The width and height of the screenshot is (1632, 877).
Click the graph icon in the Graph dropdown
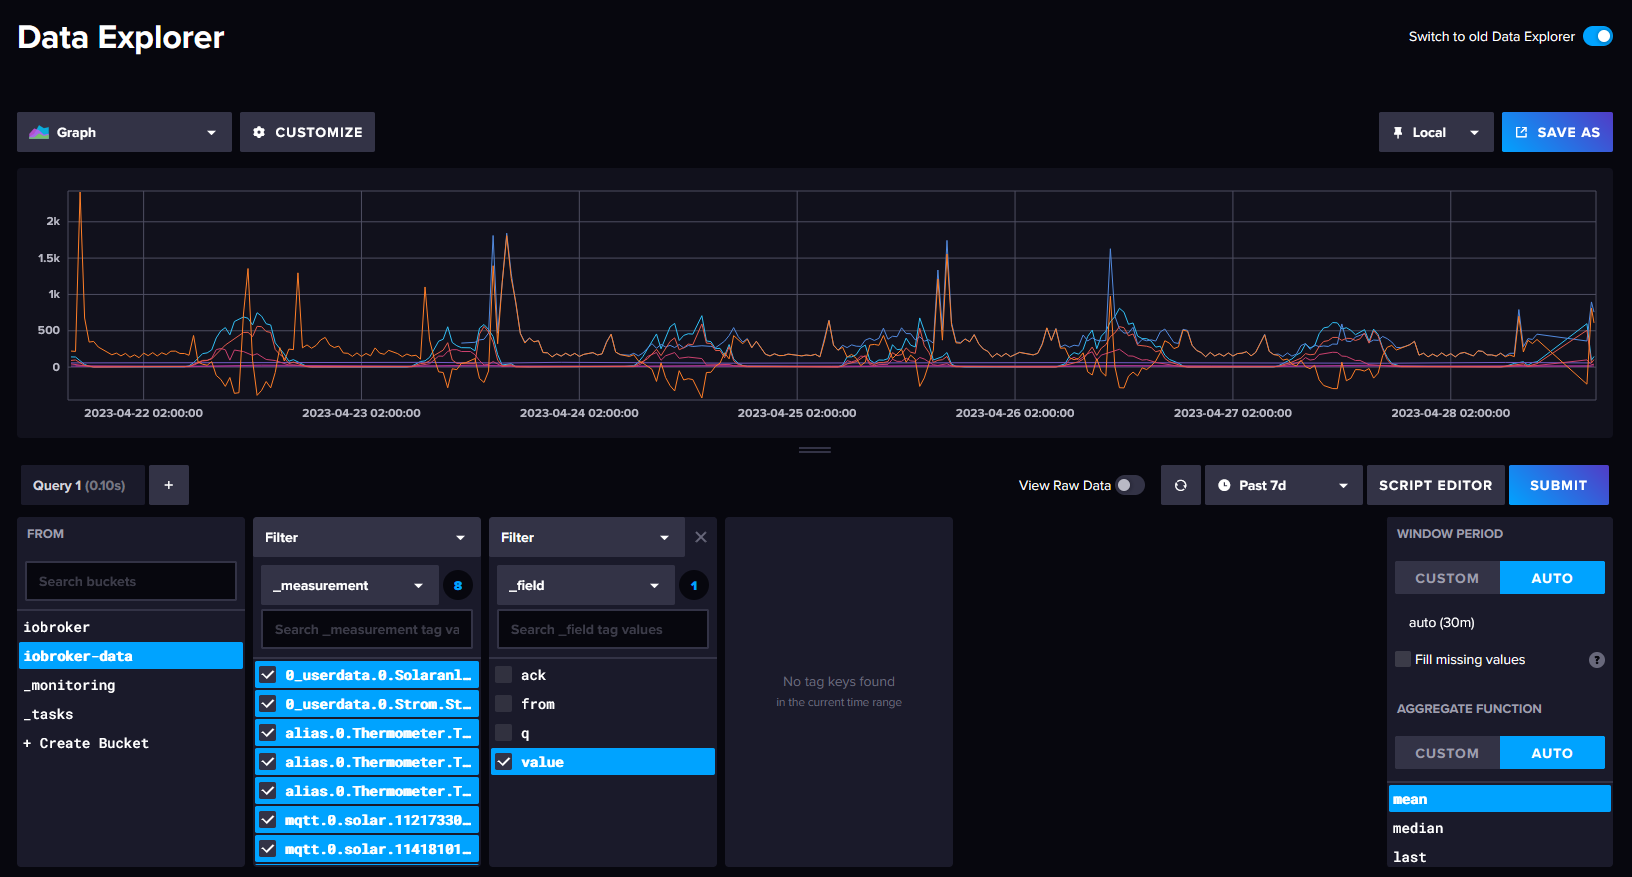(39, 132)
